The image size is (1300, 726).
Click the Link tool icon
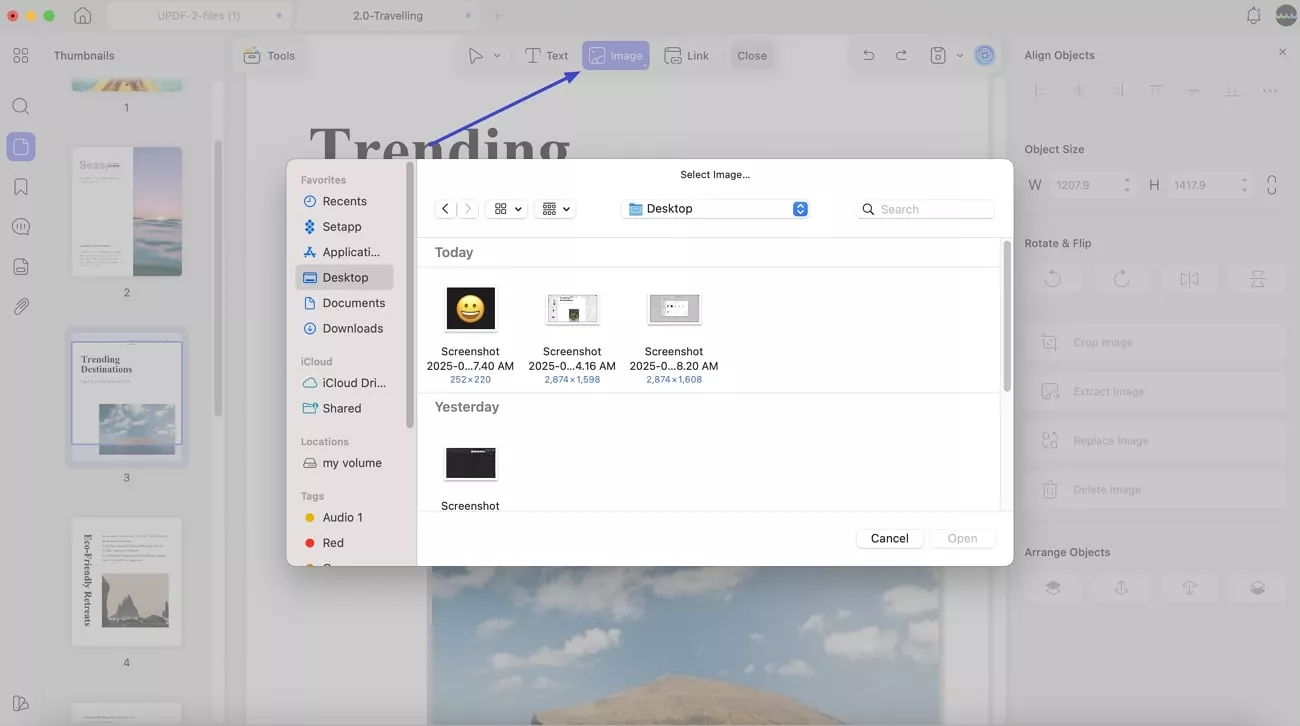pos(686,56)
